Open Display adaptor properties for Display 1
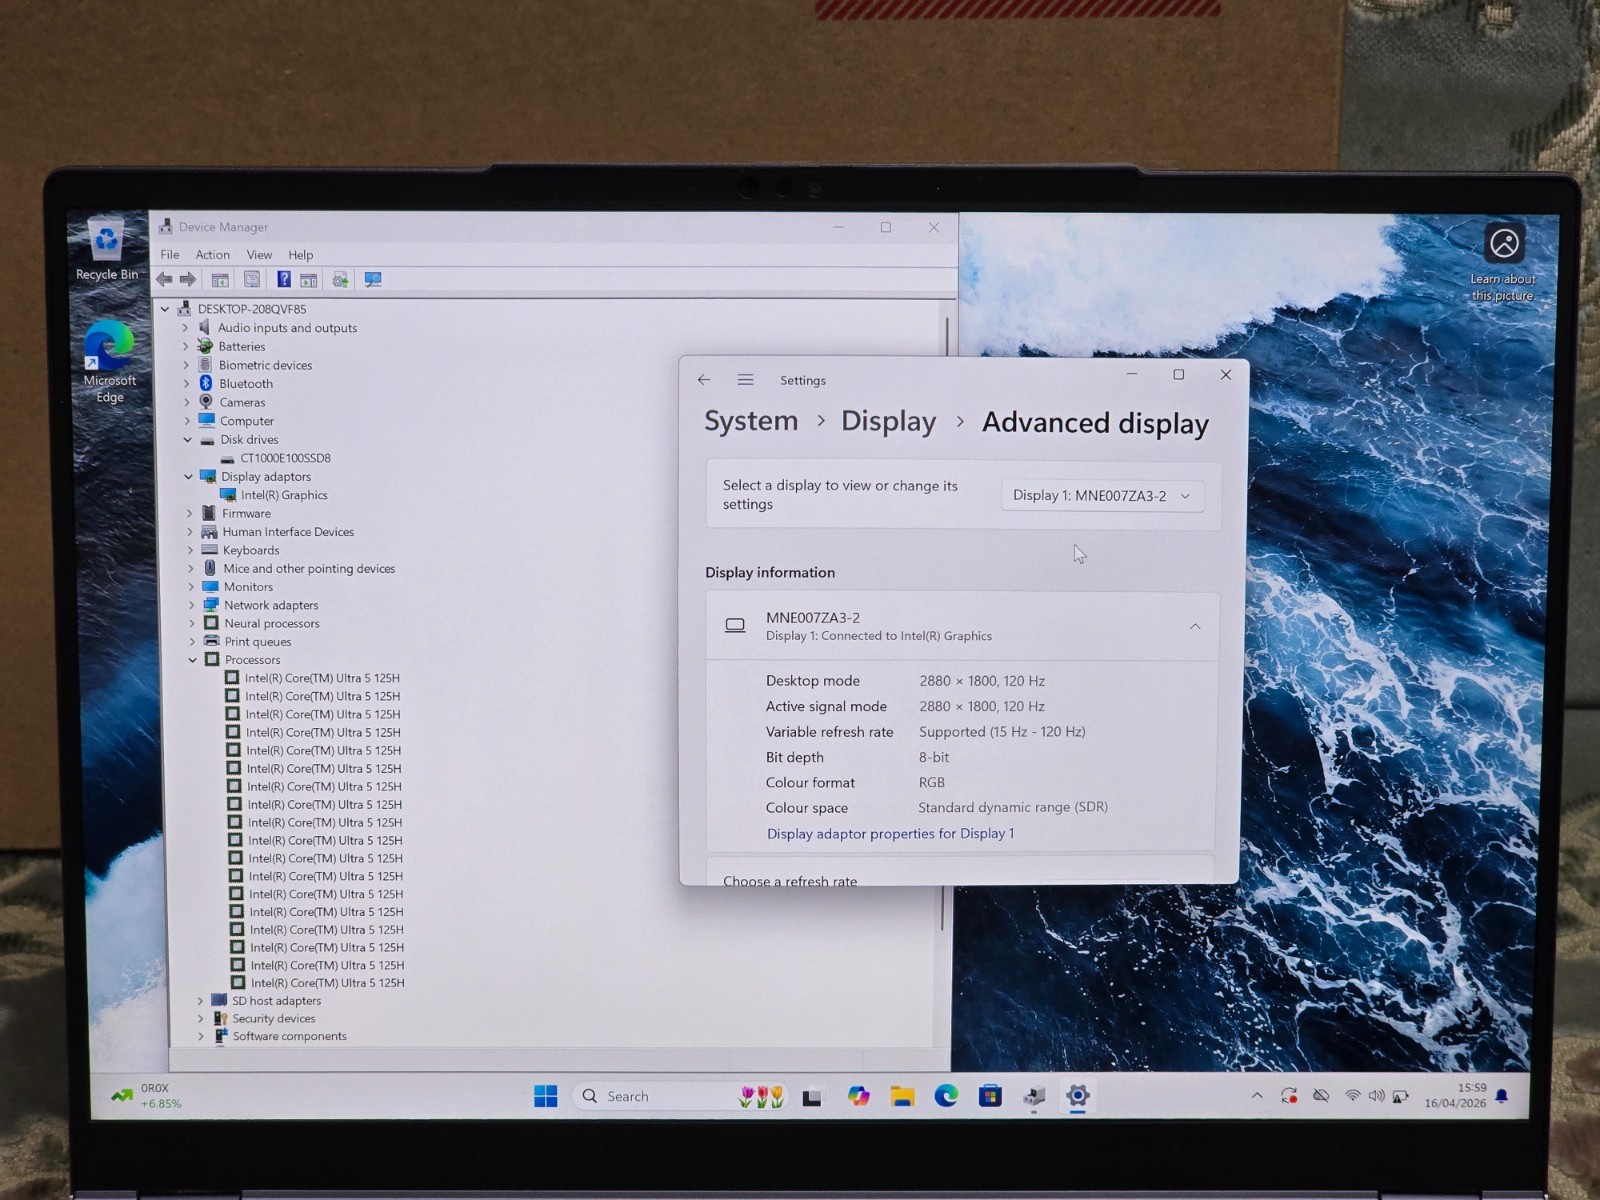This screenshot has height=1200, width=1600. (890, 834)
